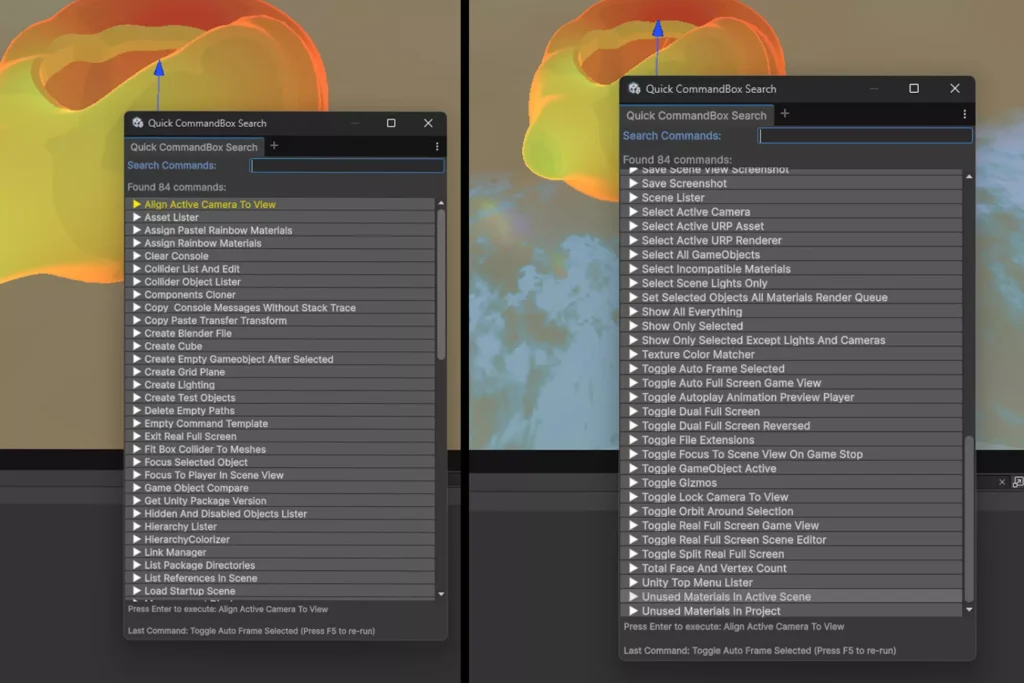Add a new tab with plus in right window
1024x683 pixels.
[785, 114]
